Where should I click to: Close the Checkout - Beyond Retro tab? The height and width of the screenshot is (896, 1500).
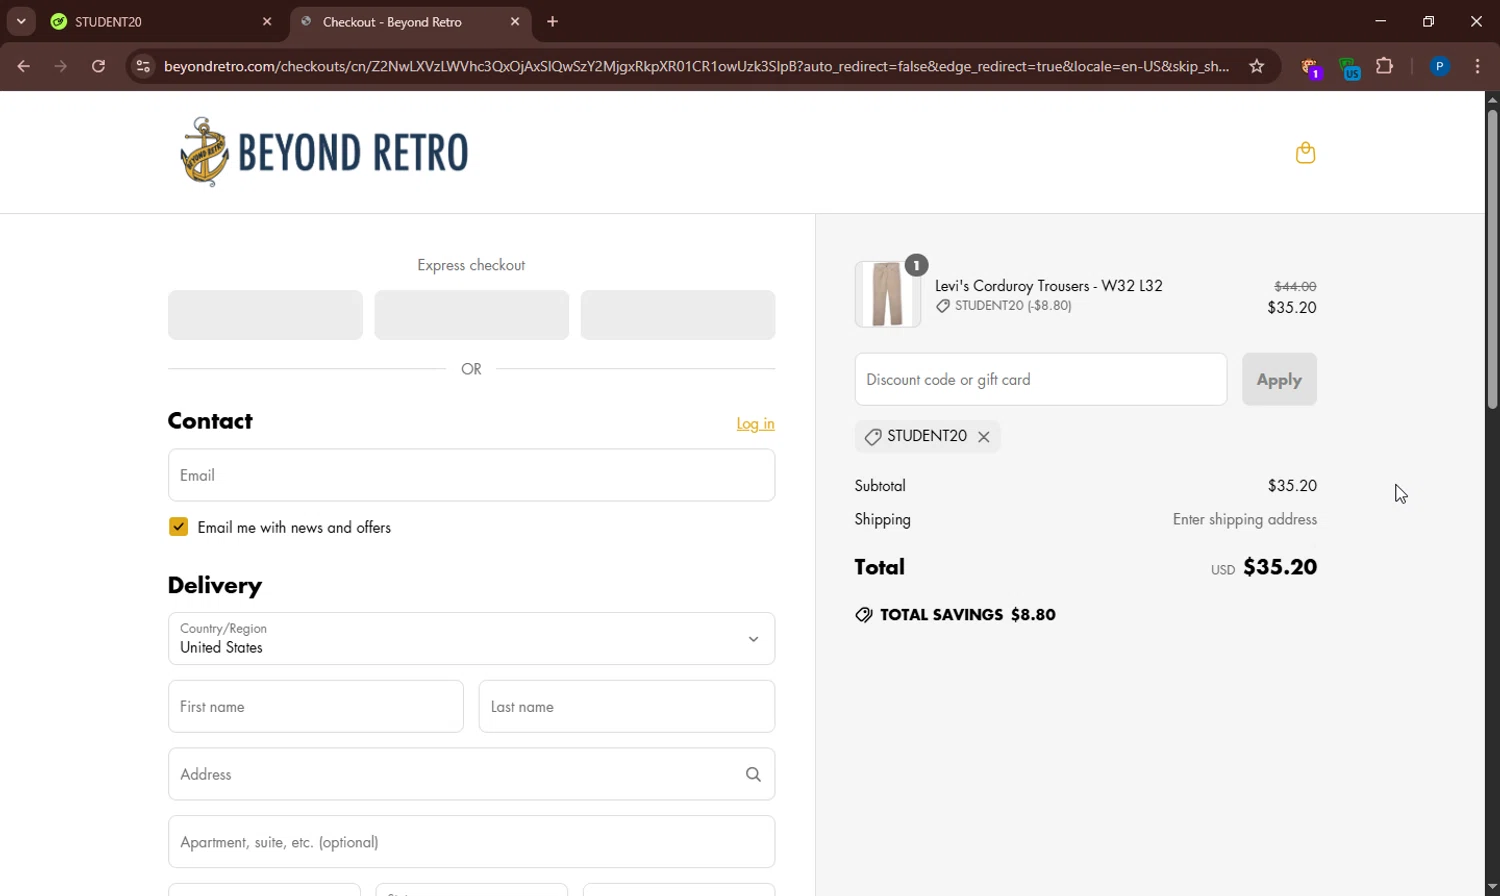pos(515,21)
